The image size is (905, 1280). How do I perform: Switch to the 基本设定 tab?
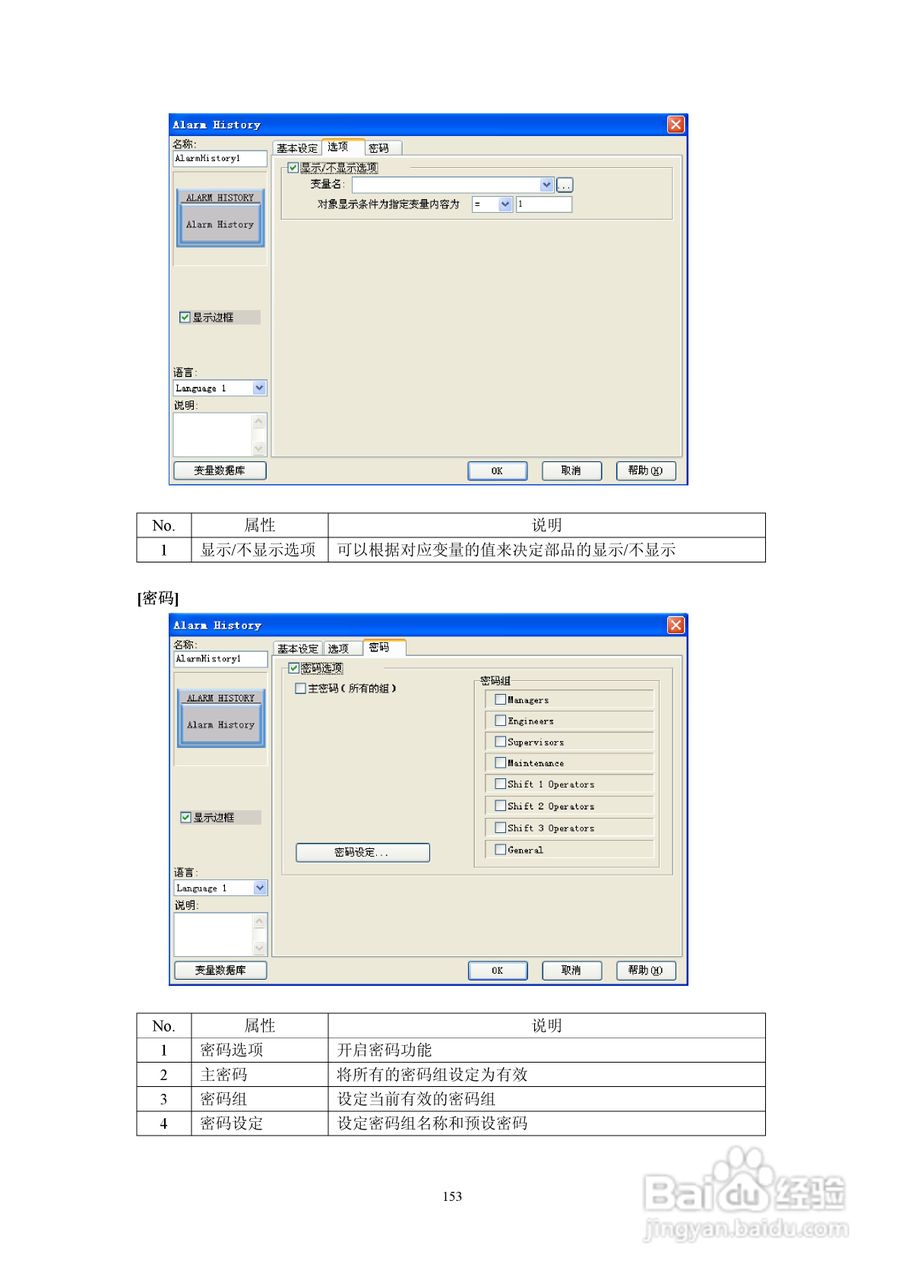(297, 145)
